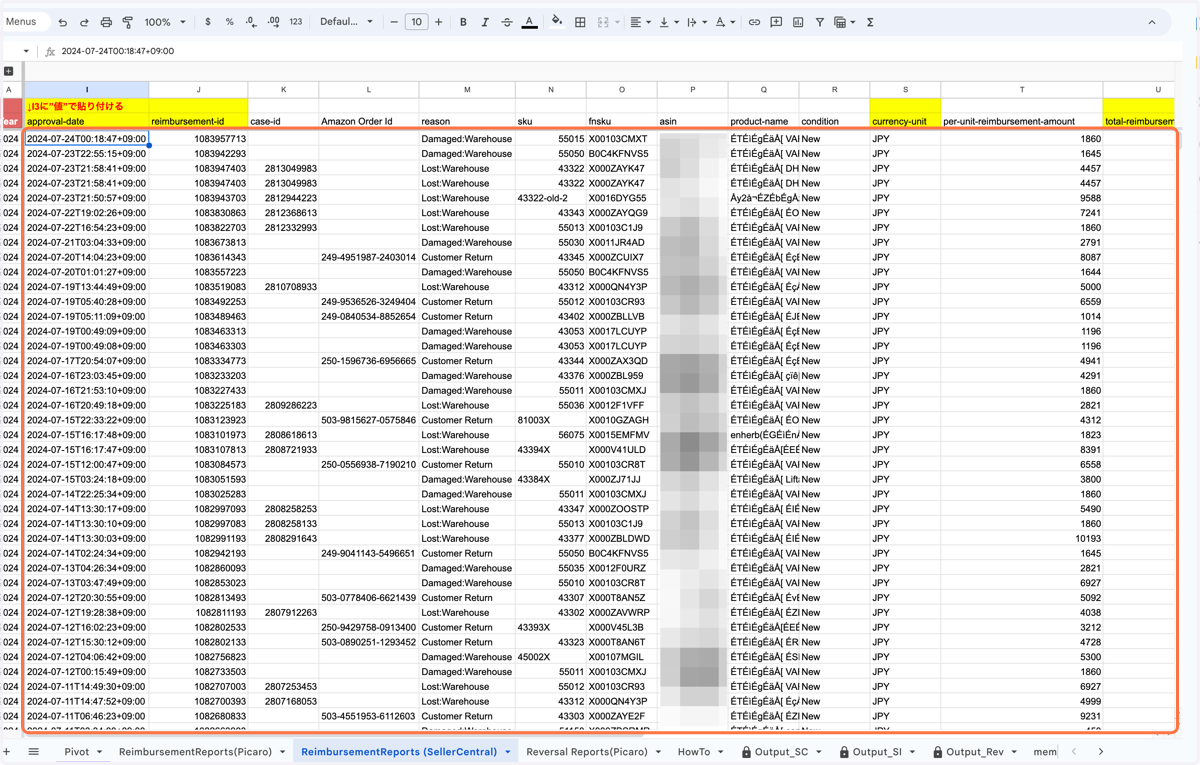Click the Menus search button
The image size is (1200, 765).
coord(22,22)
